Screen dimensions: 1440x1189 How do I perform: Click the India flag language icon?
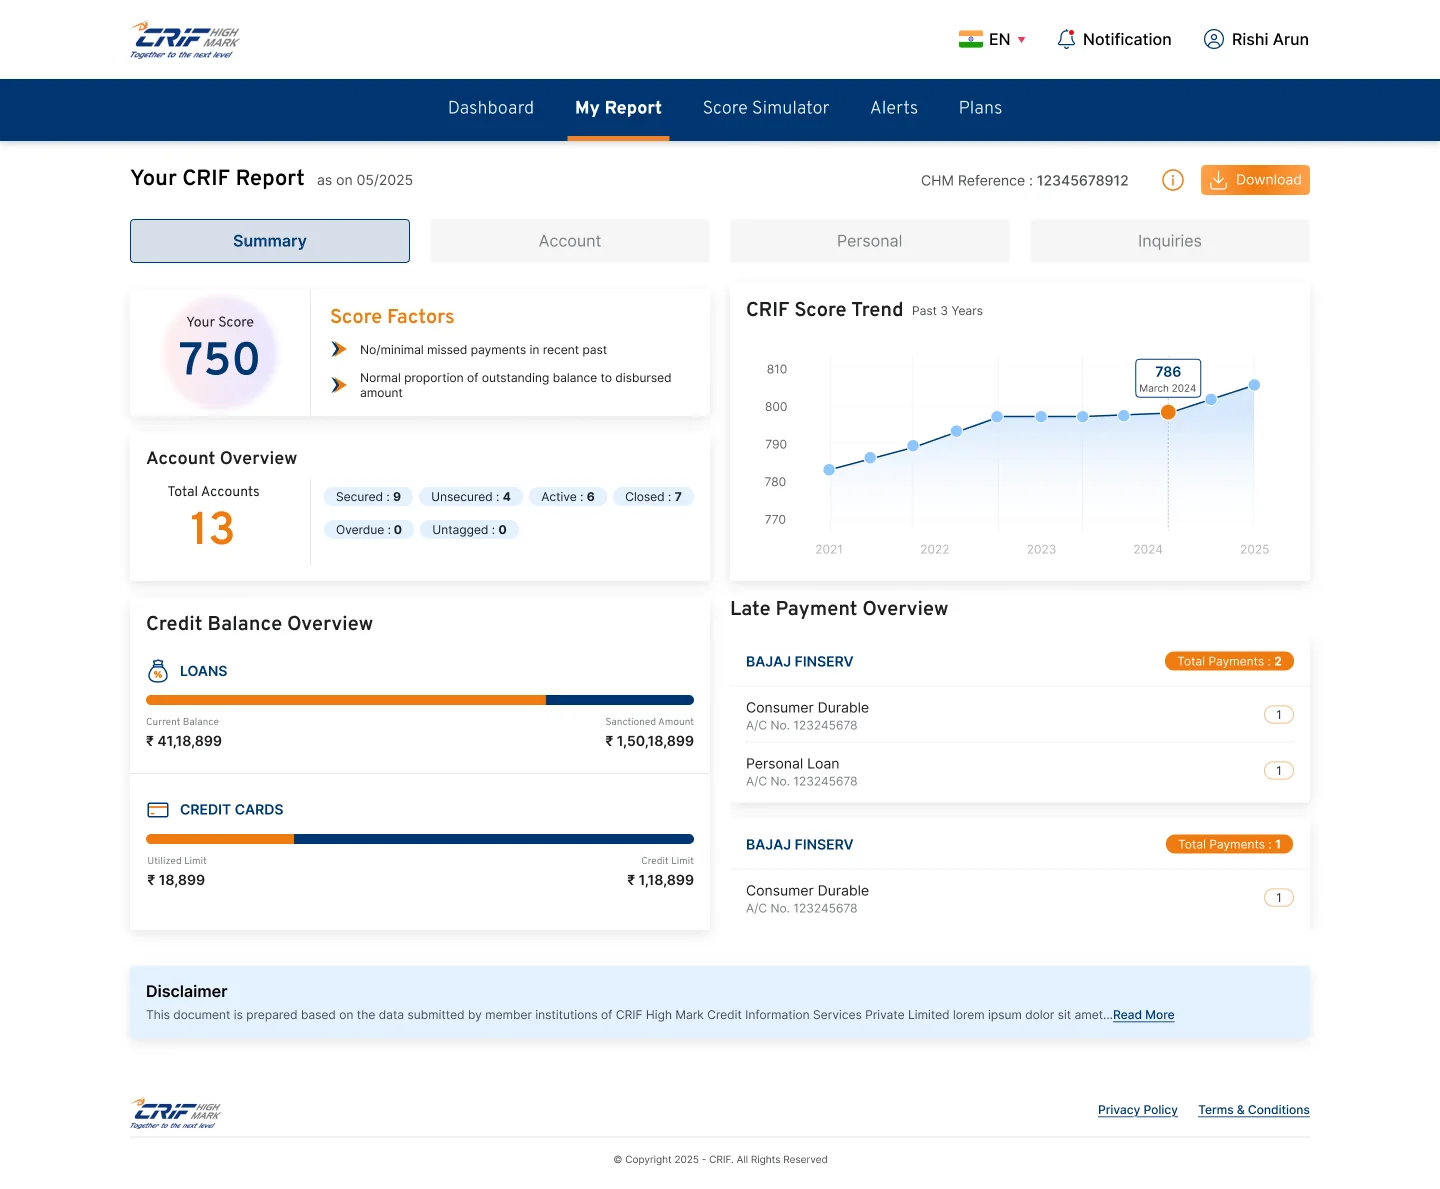pyautogui.click(x=970, y=39)
